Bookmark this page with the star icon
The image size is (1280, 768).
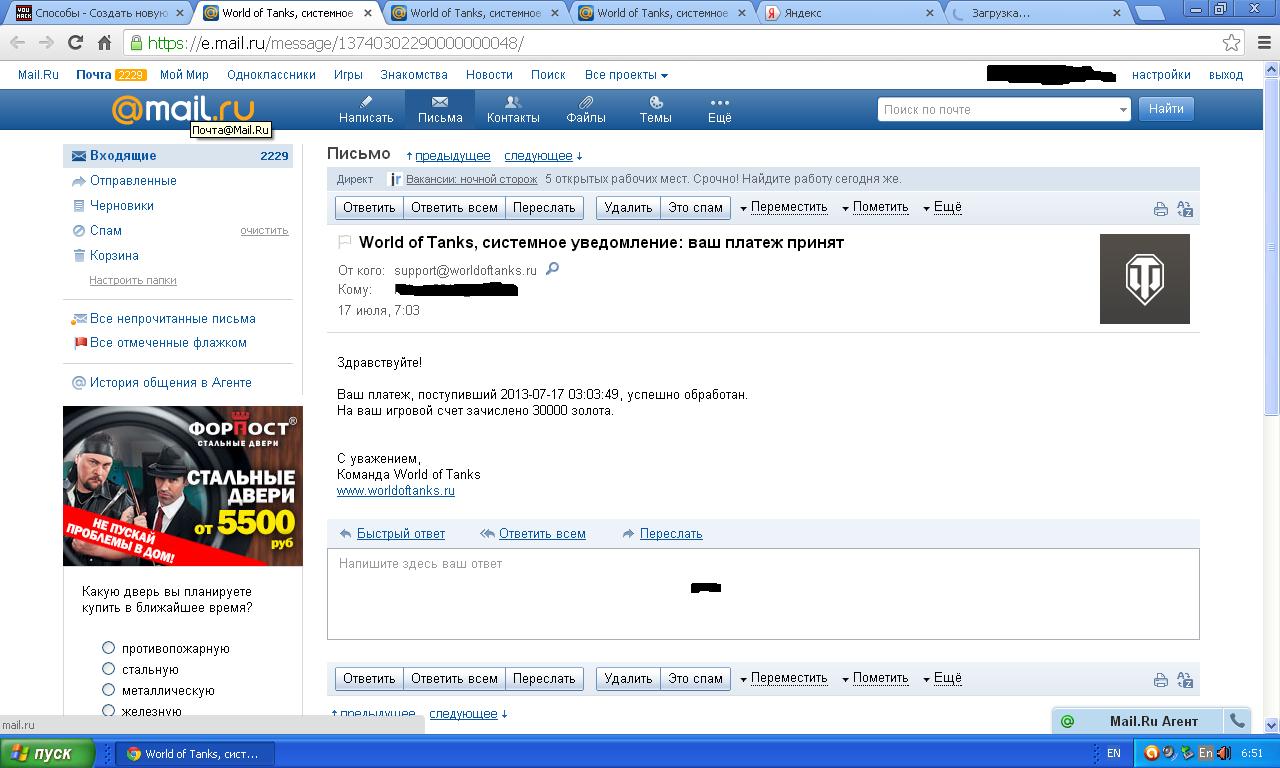[x=1232, y=43]
